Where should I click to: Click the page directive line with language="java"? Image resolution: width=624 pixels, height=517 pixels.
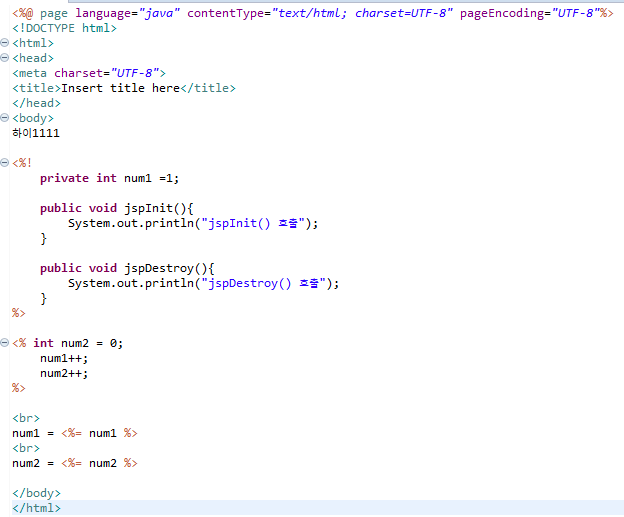[312, 13]
